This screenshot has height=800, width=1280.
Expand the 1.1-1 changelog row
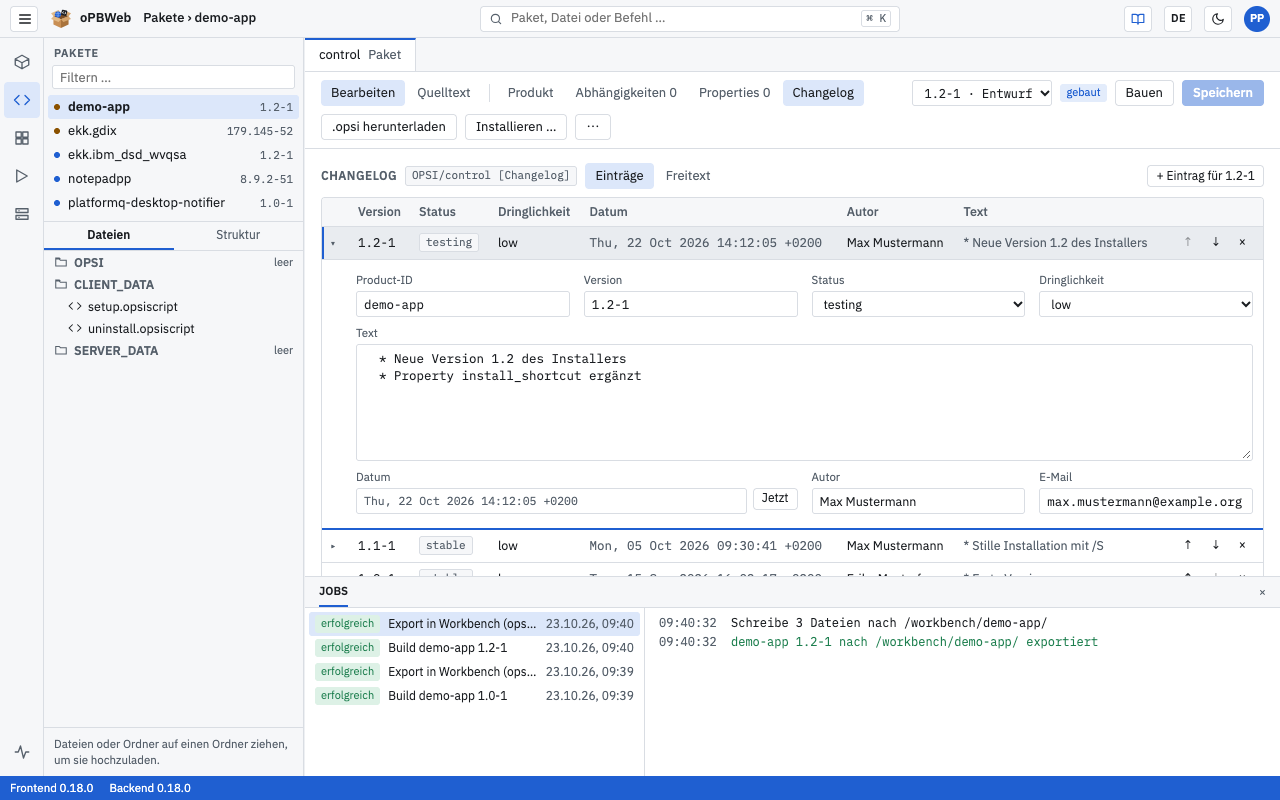333,546
